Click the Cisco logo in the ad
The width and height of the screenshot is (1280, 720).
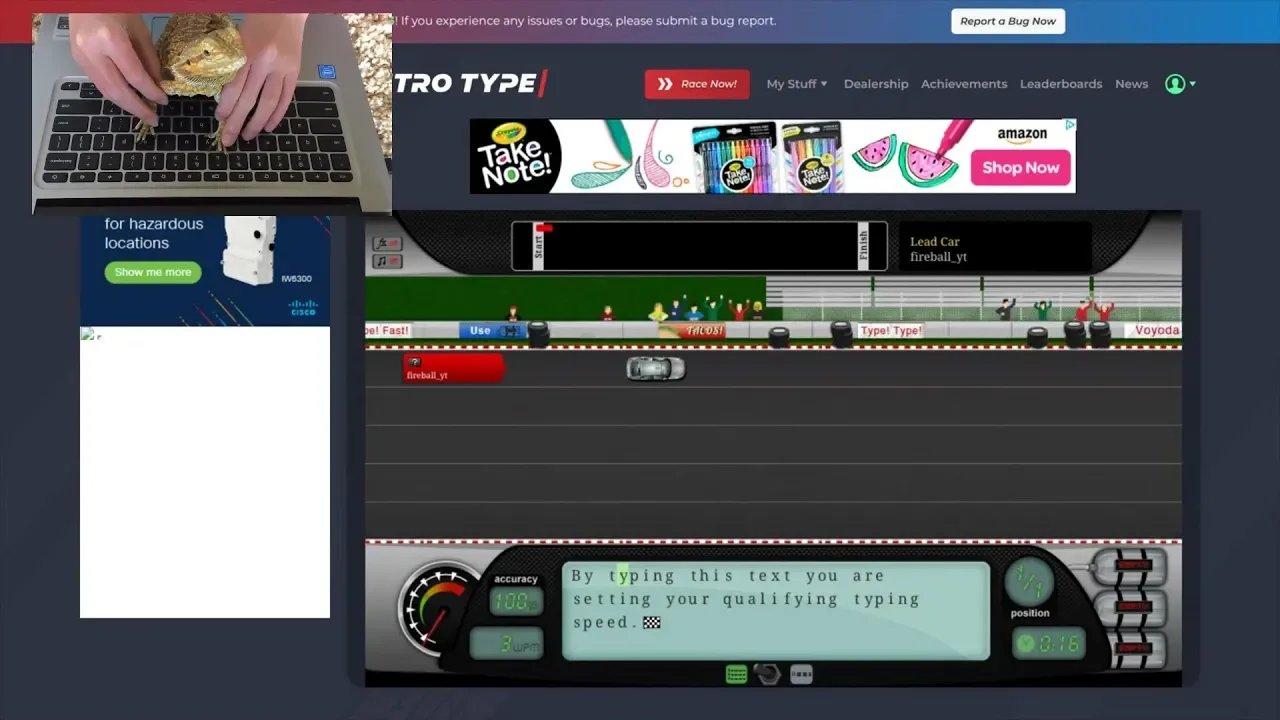(303, 307)
